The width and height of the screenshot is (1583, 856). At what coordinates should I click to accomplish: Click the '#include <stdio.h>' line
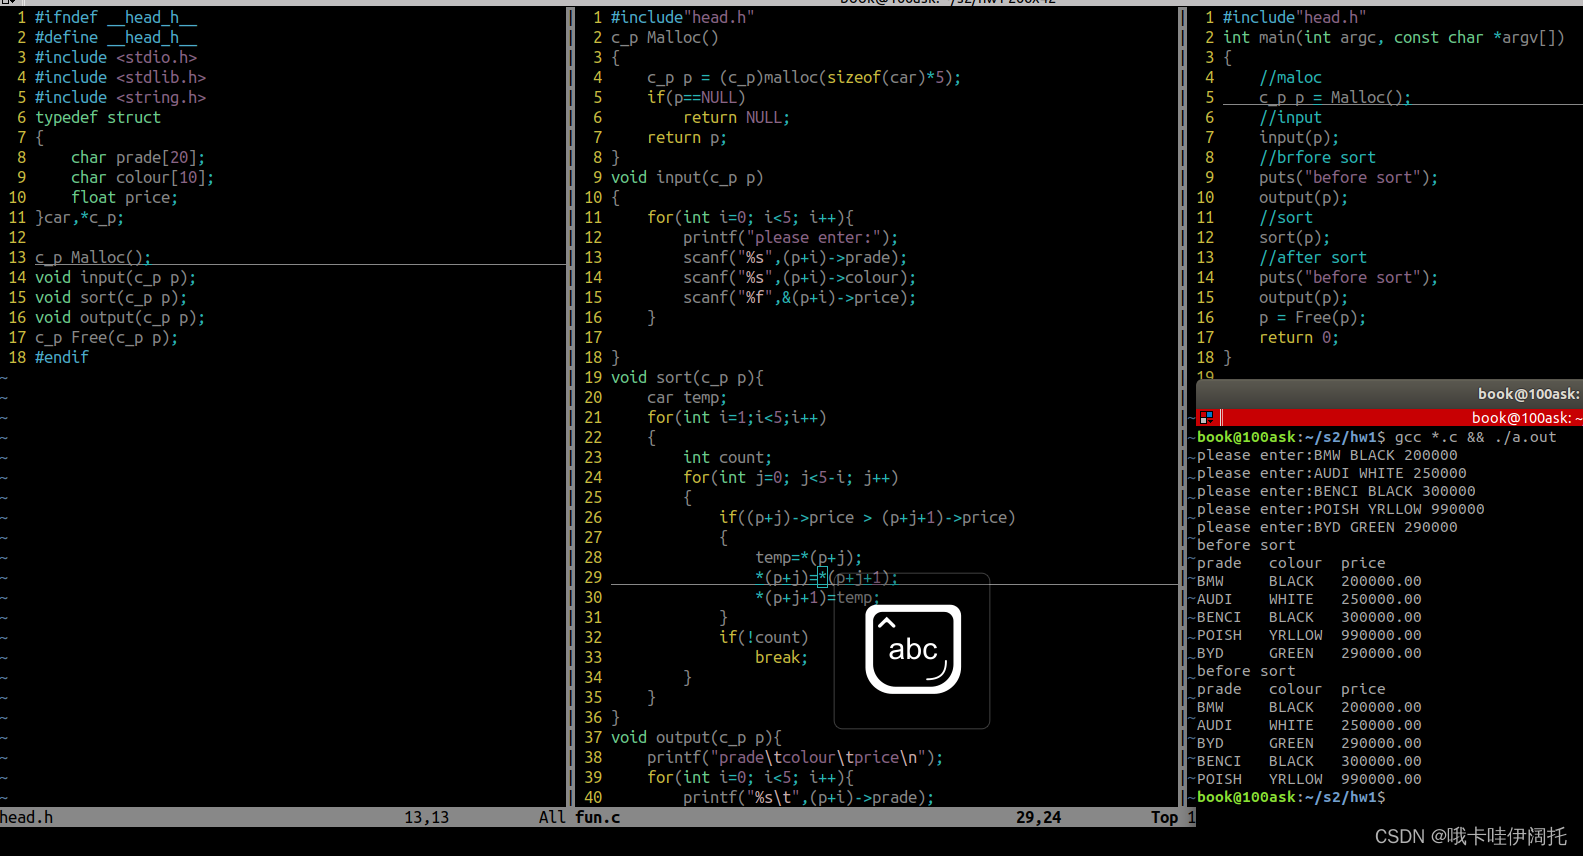(116, 57)
